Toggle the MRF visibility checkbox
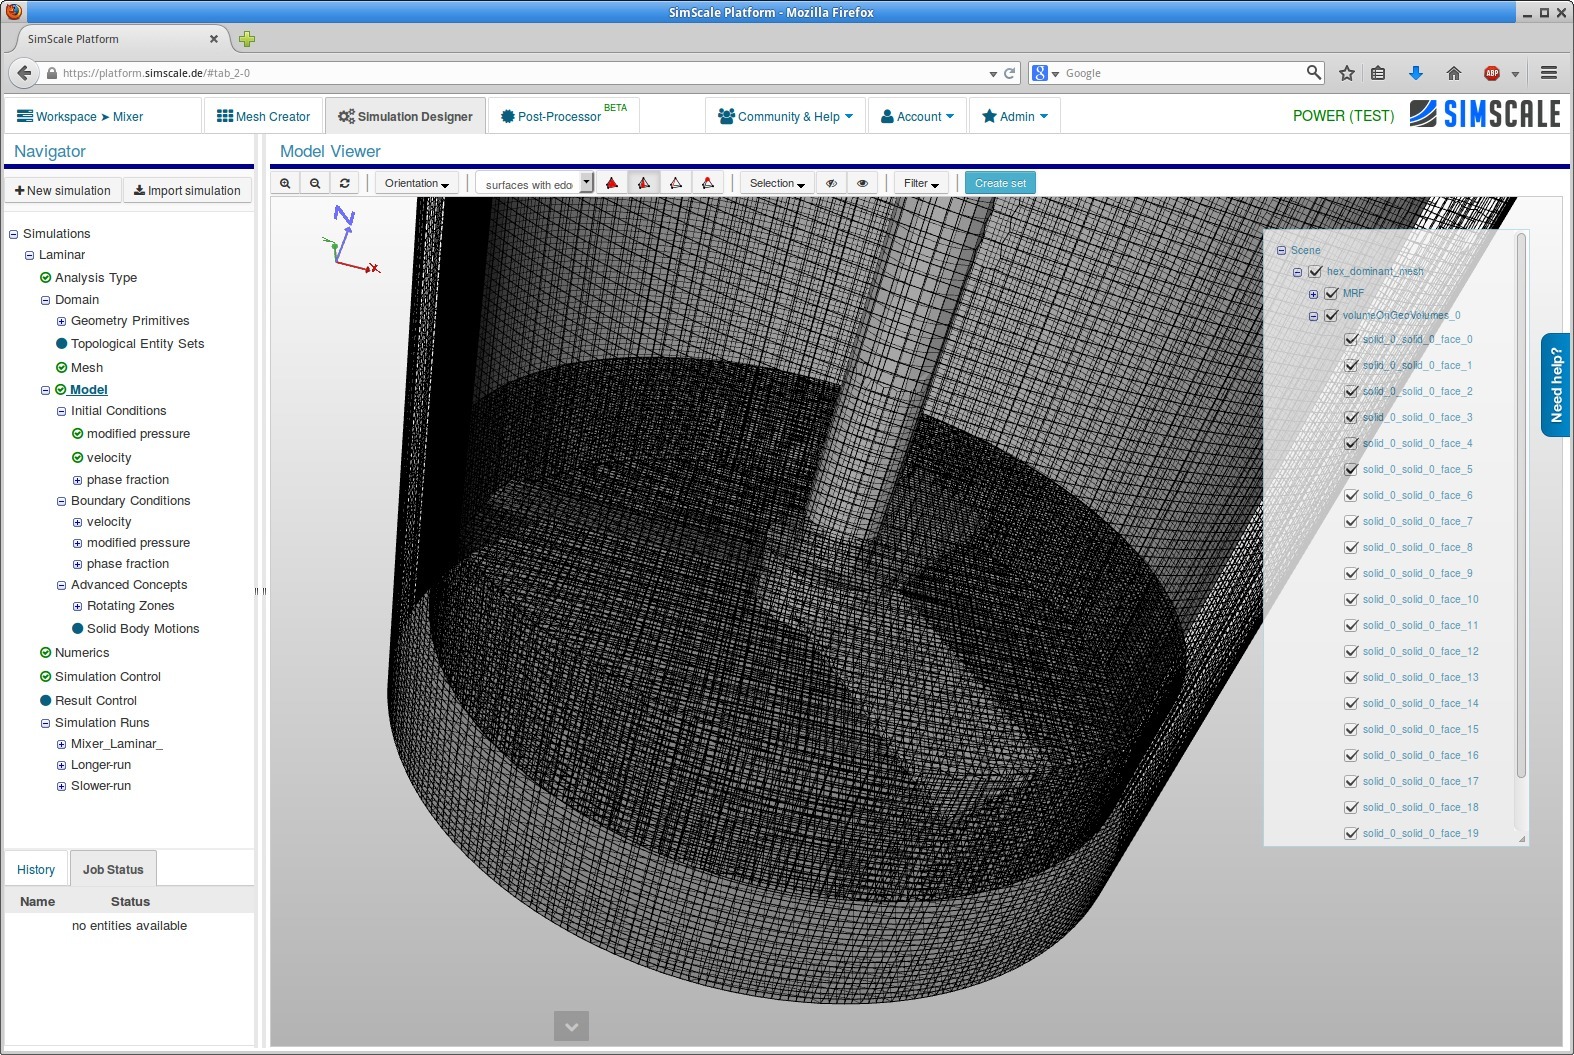The image size is (1574, 1055). point(1331,294)
